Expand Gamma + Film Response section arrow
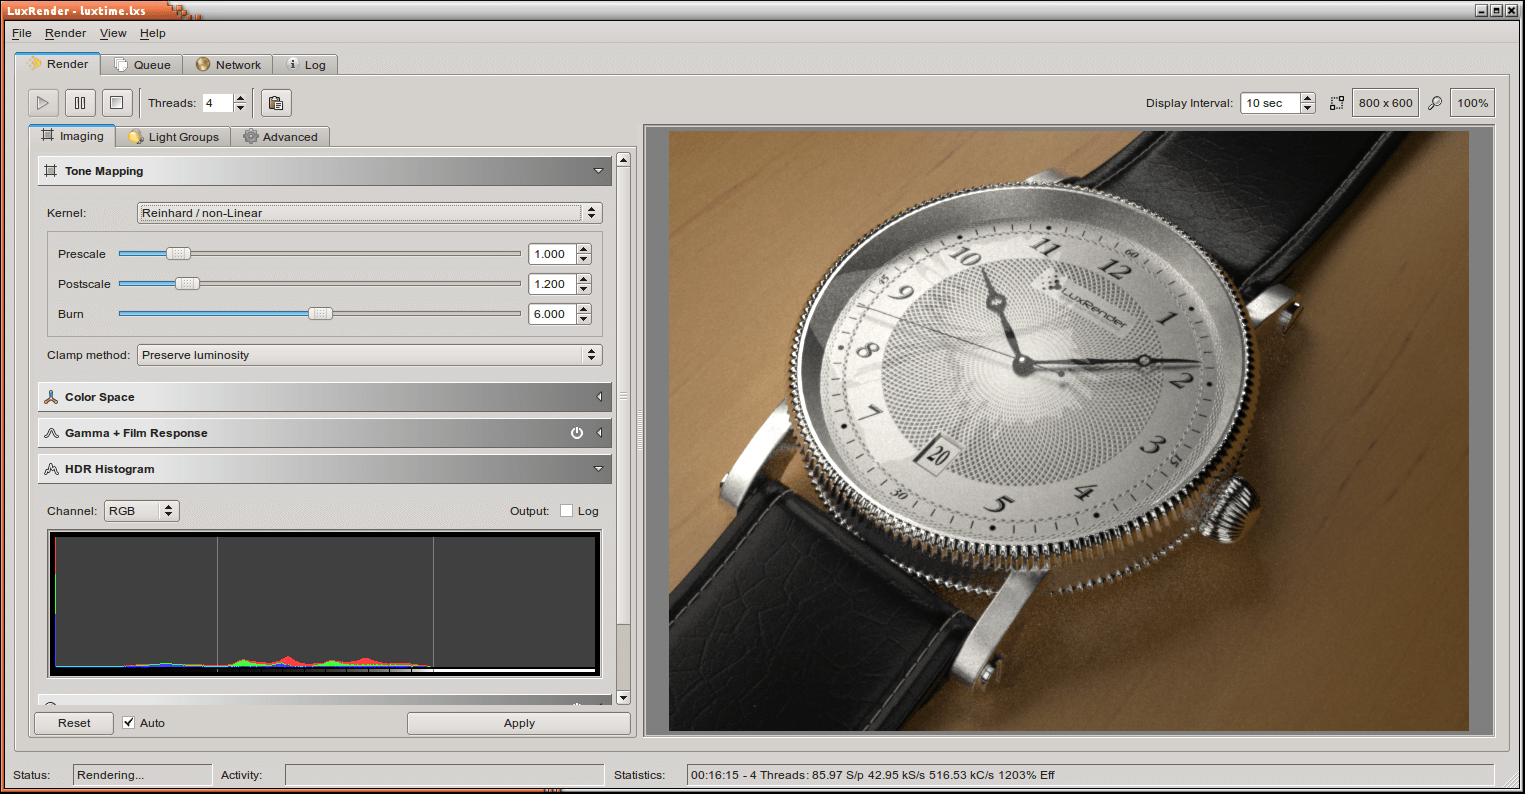 click(x=599, y=433)
